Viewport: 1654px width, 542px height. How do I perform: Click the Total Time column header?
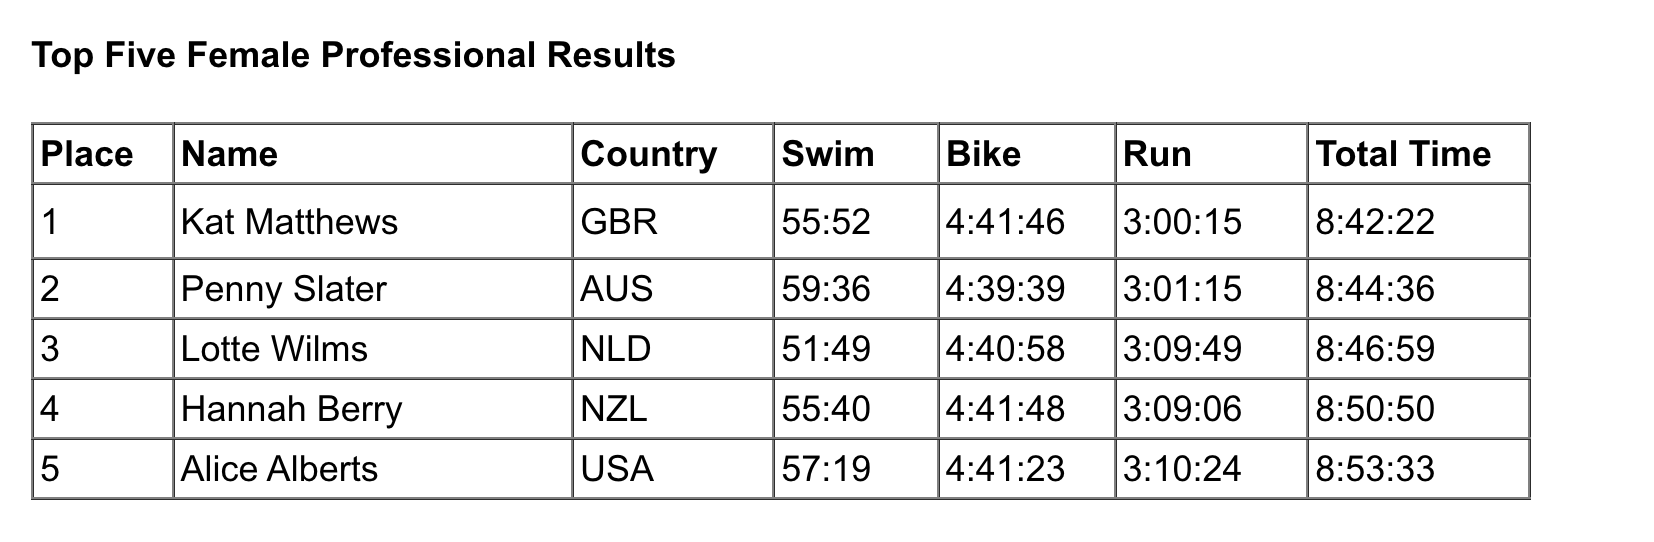[x=1419, y=154]
